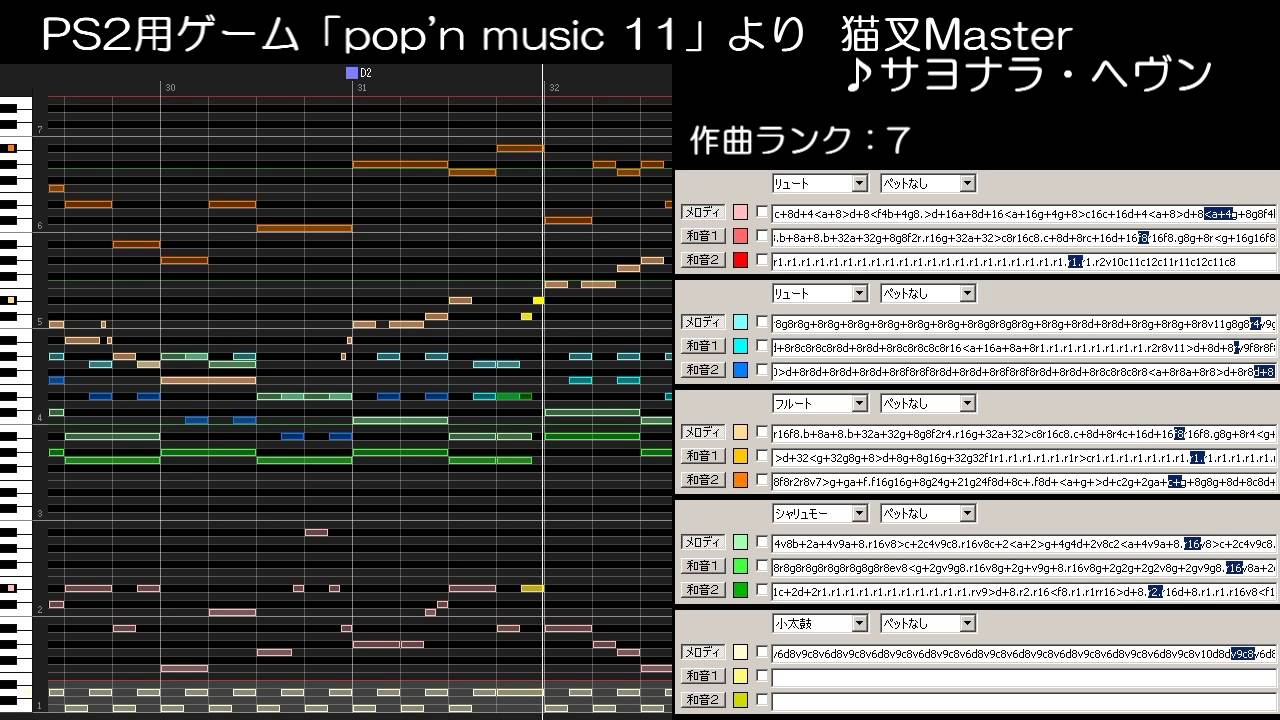The width and height of the screenshot is (1280, 720).
Task: Click the light cyan メロディ color swatch
Action: pyautogui.click(x=740, y=322)
